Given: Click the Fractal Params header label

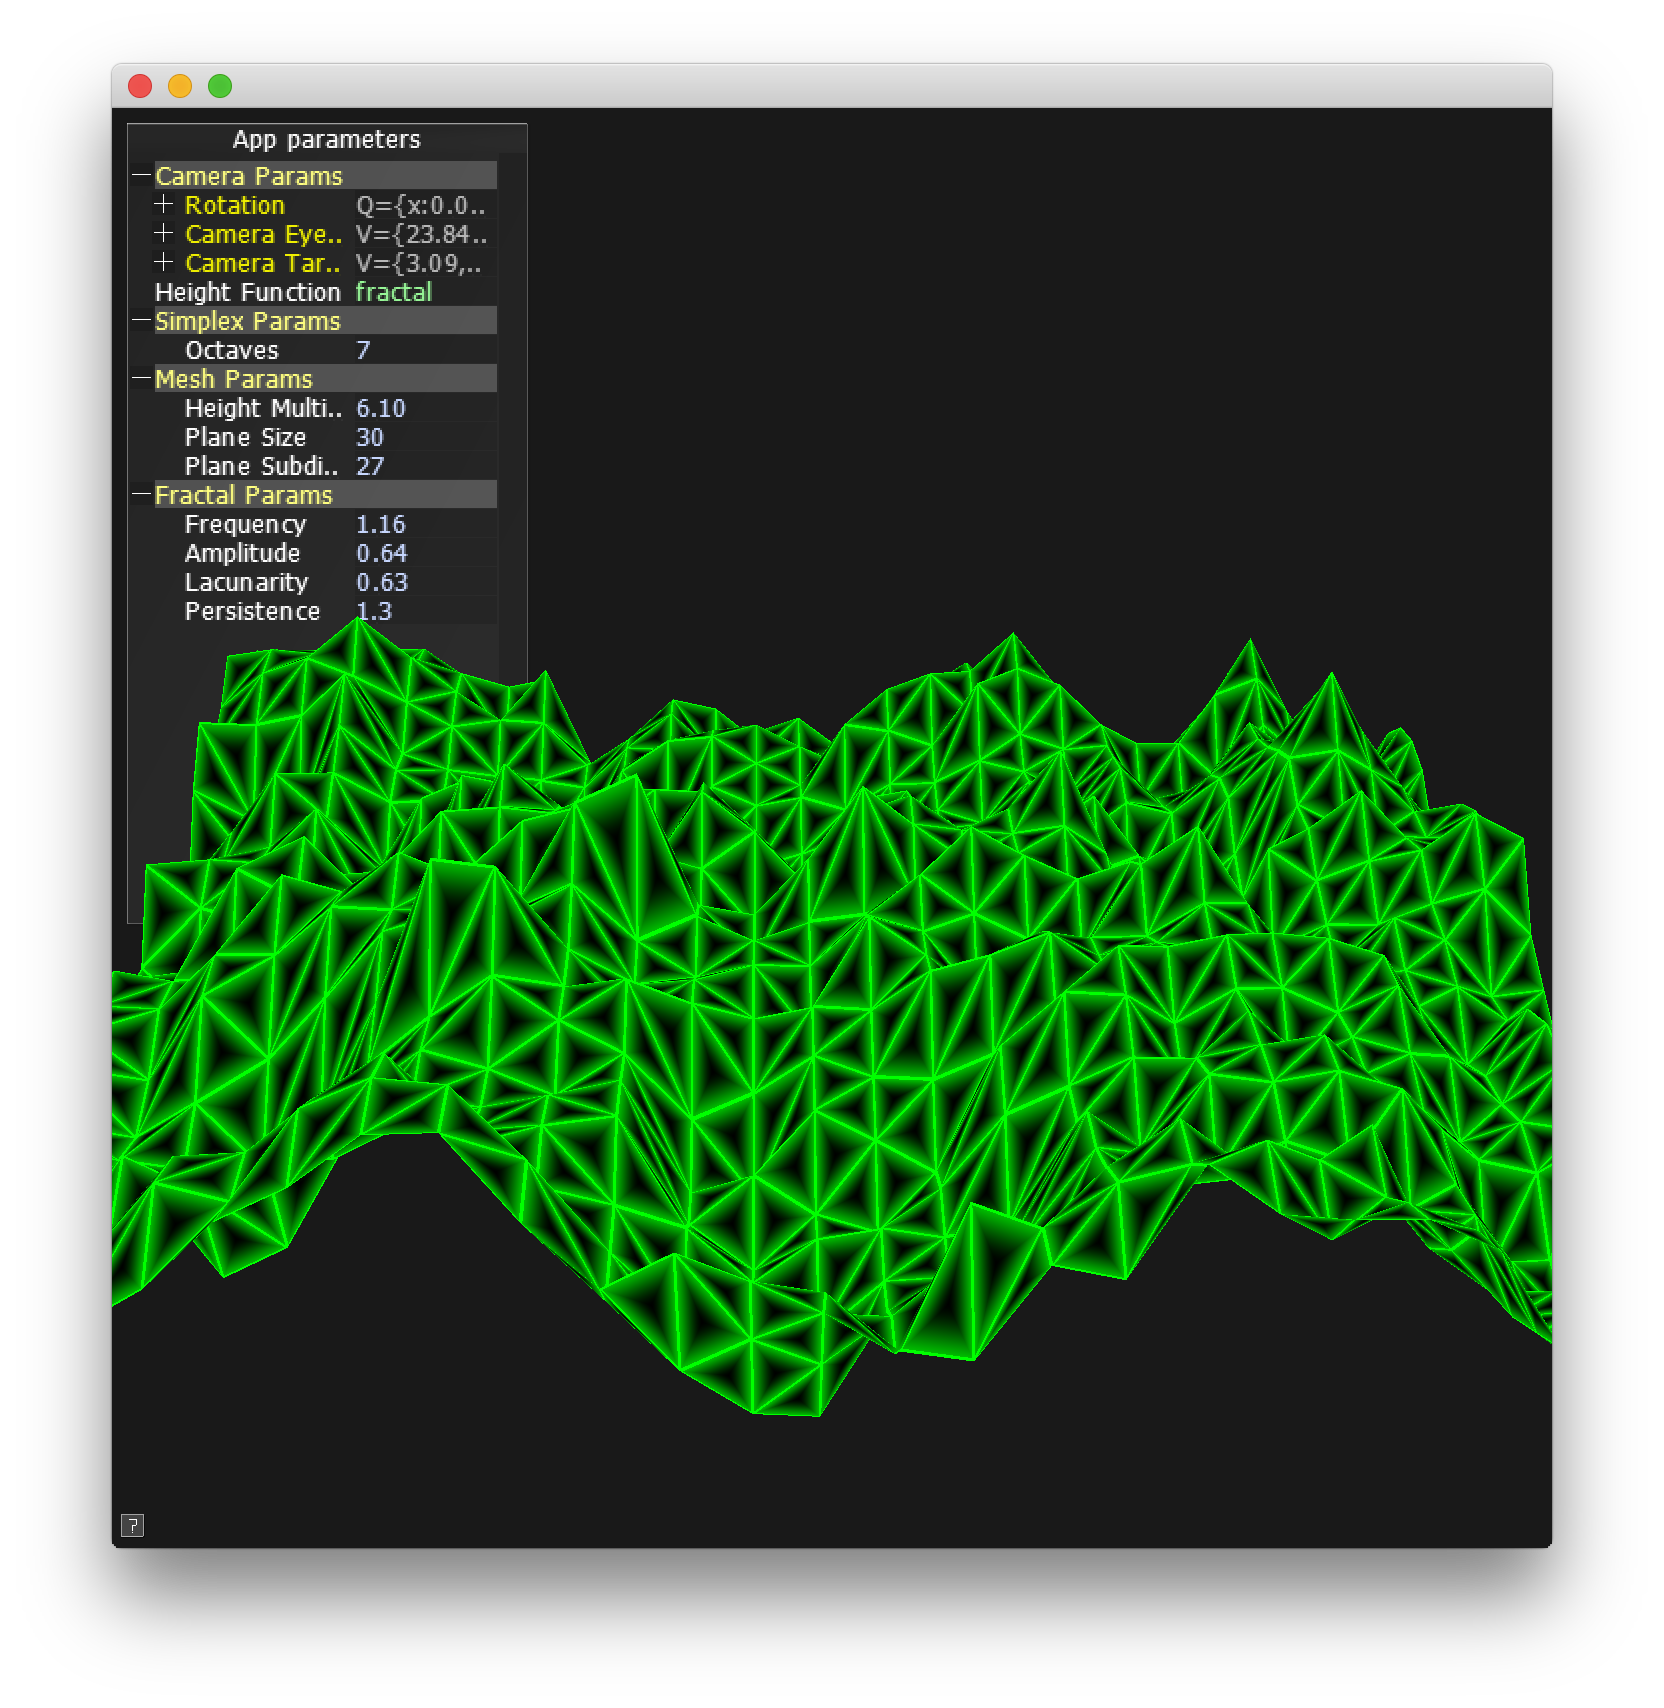Looking at the screenshot, I should (243, 495).
